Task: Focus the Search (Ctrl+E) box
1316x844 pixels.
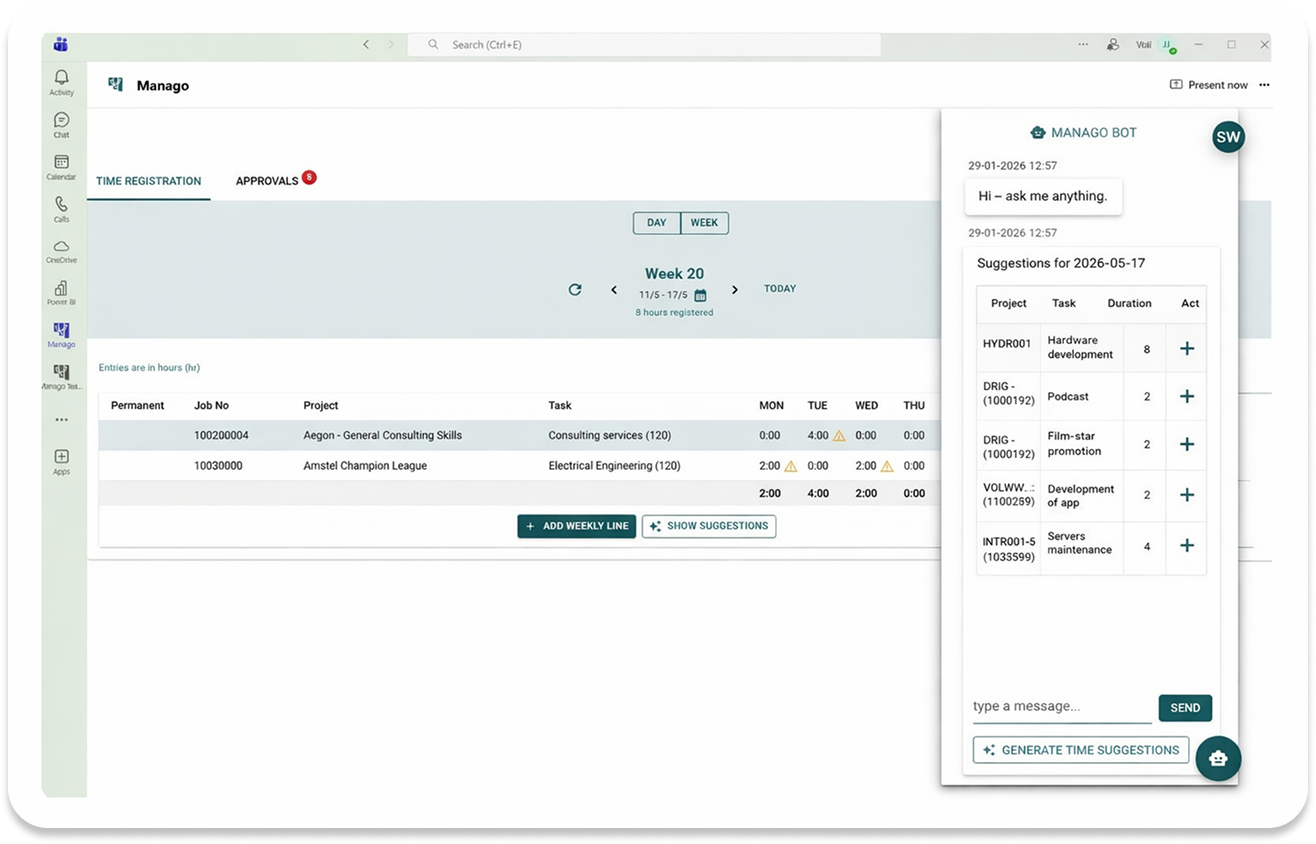Action: point(645,45)
